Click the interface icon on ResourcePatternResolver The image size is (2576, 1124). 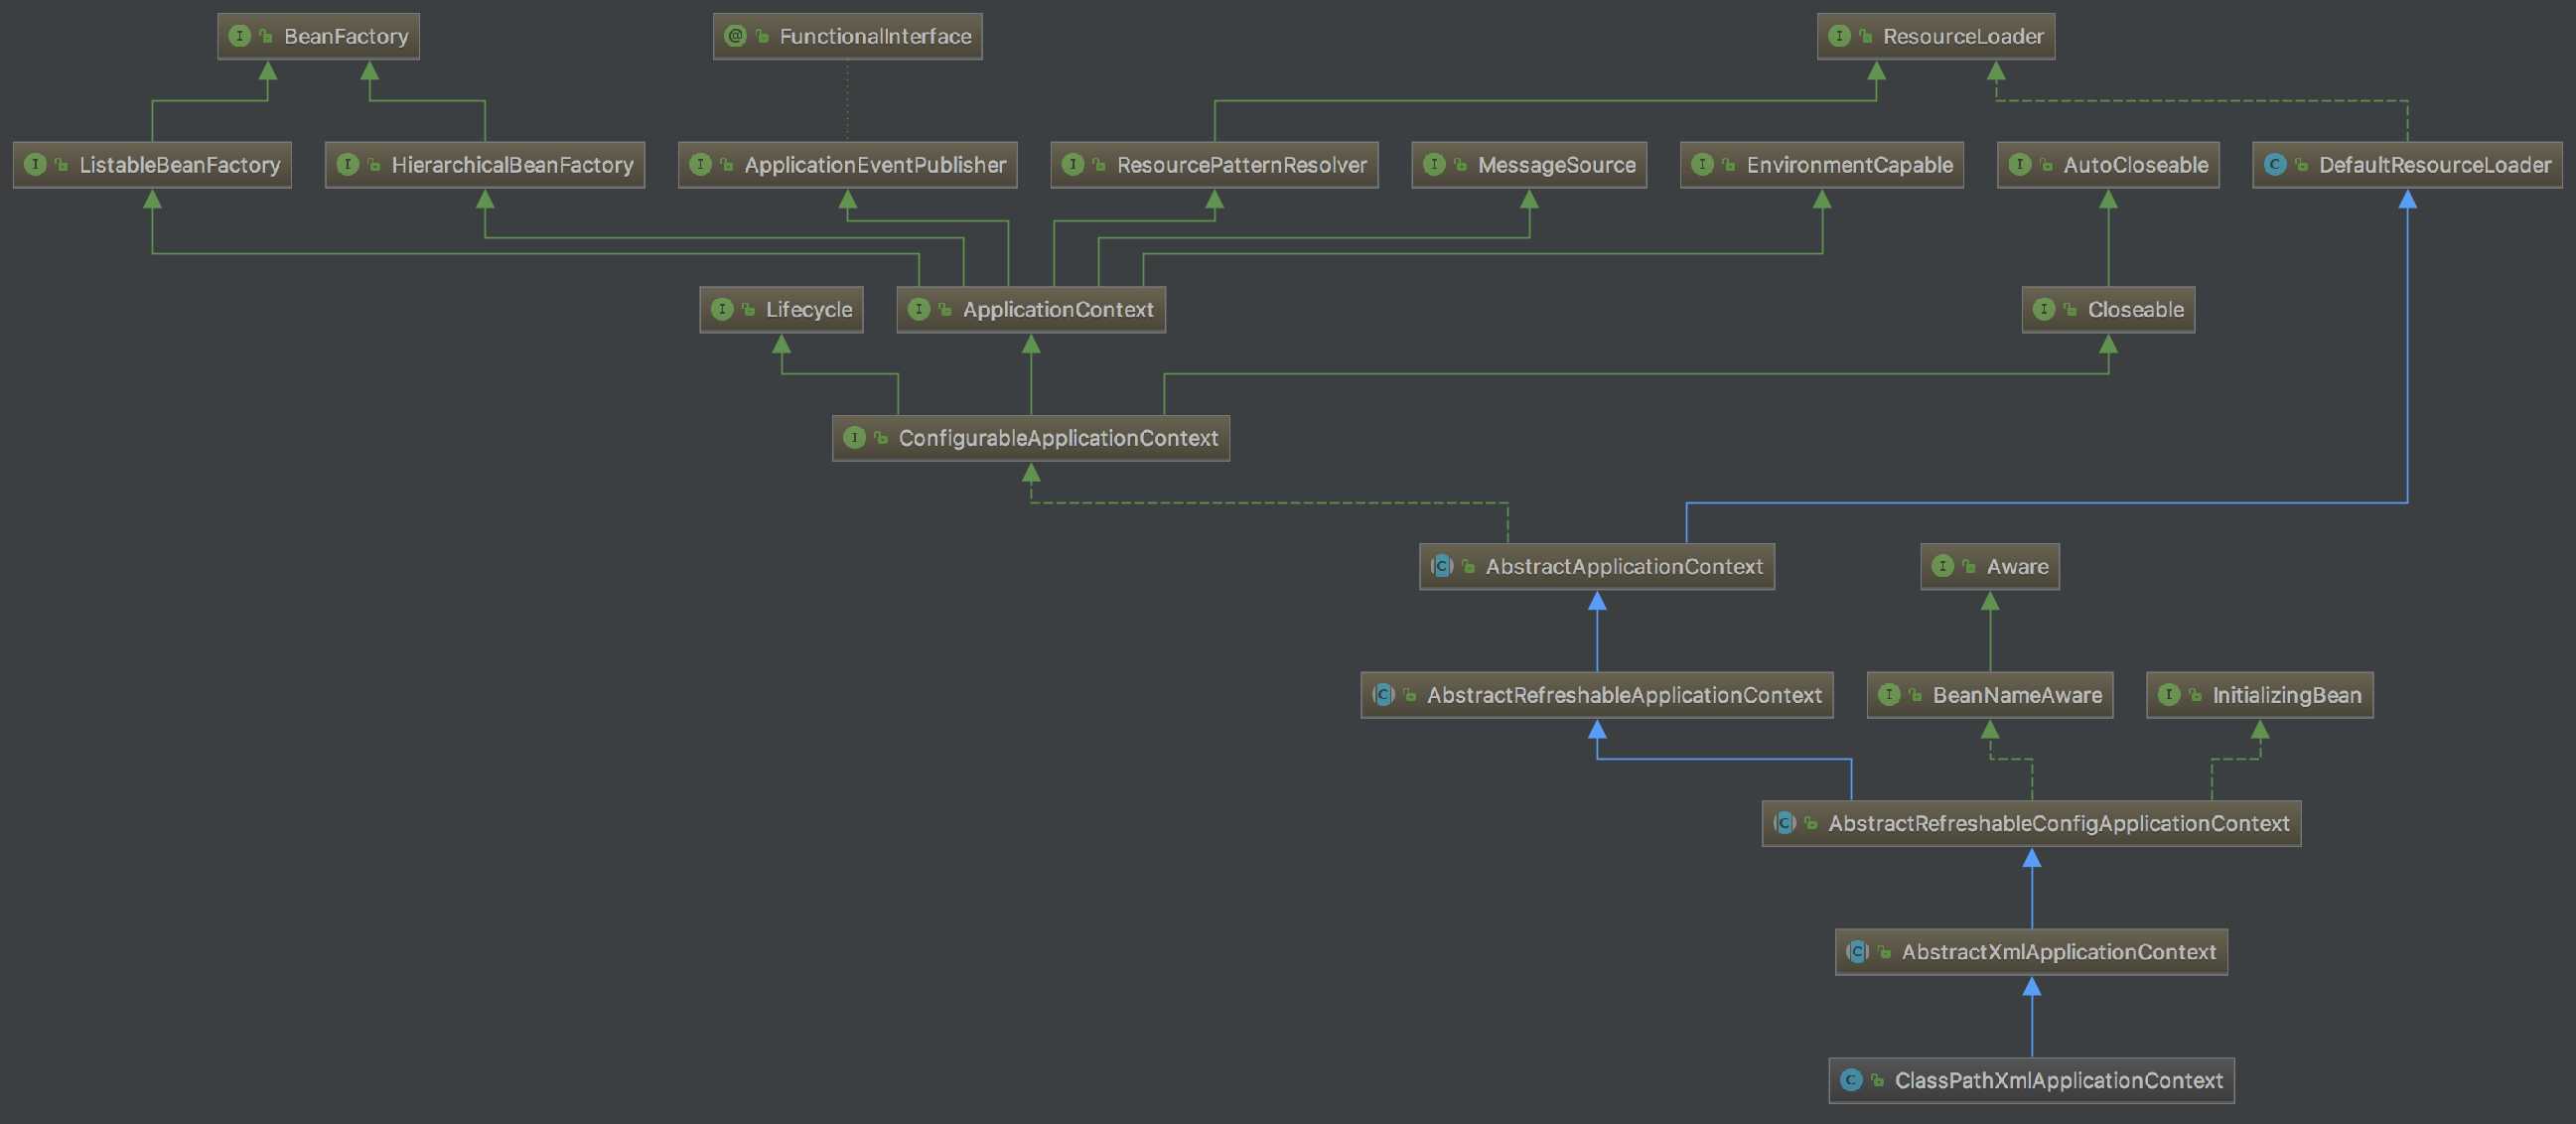pyautogui.click(x=1073, y=164)
